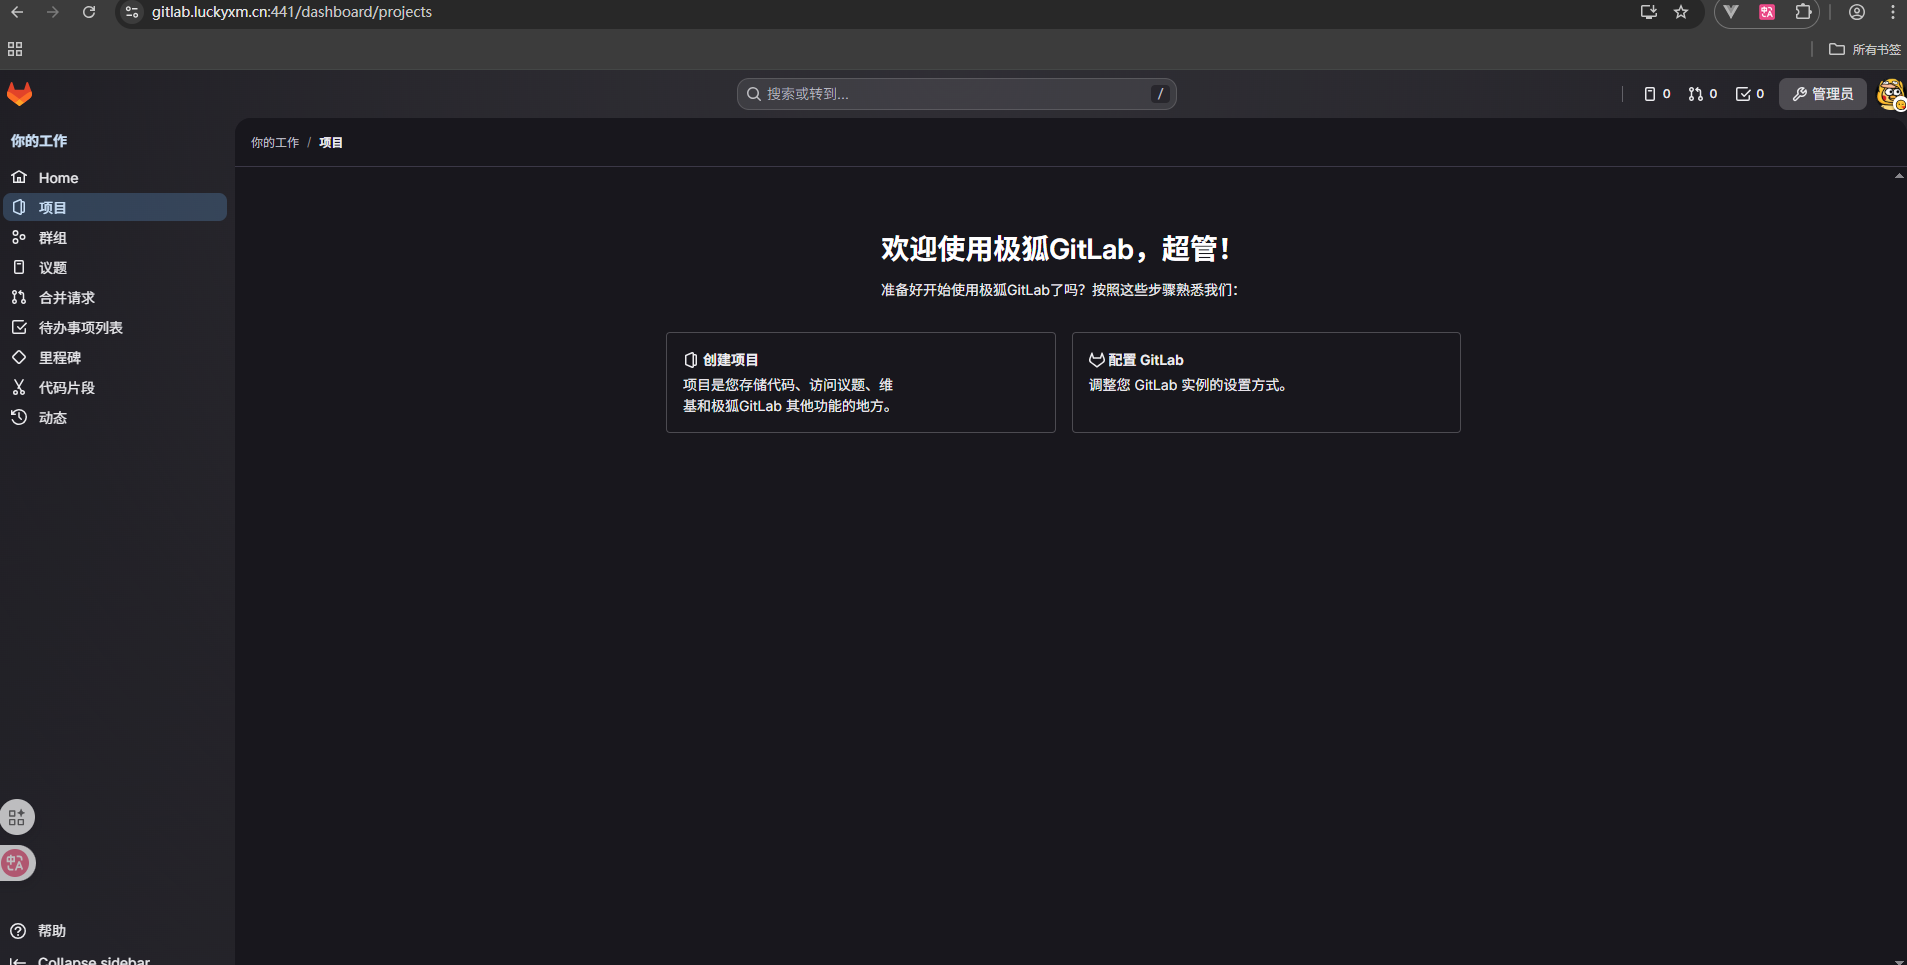The image size is (1907, 965).
Task: Click the browser forward arrow
Action: 53,12
